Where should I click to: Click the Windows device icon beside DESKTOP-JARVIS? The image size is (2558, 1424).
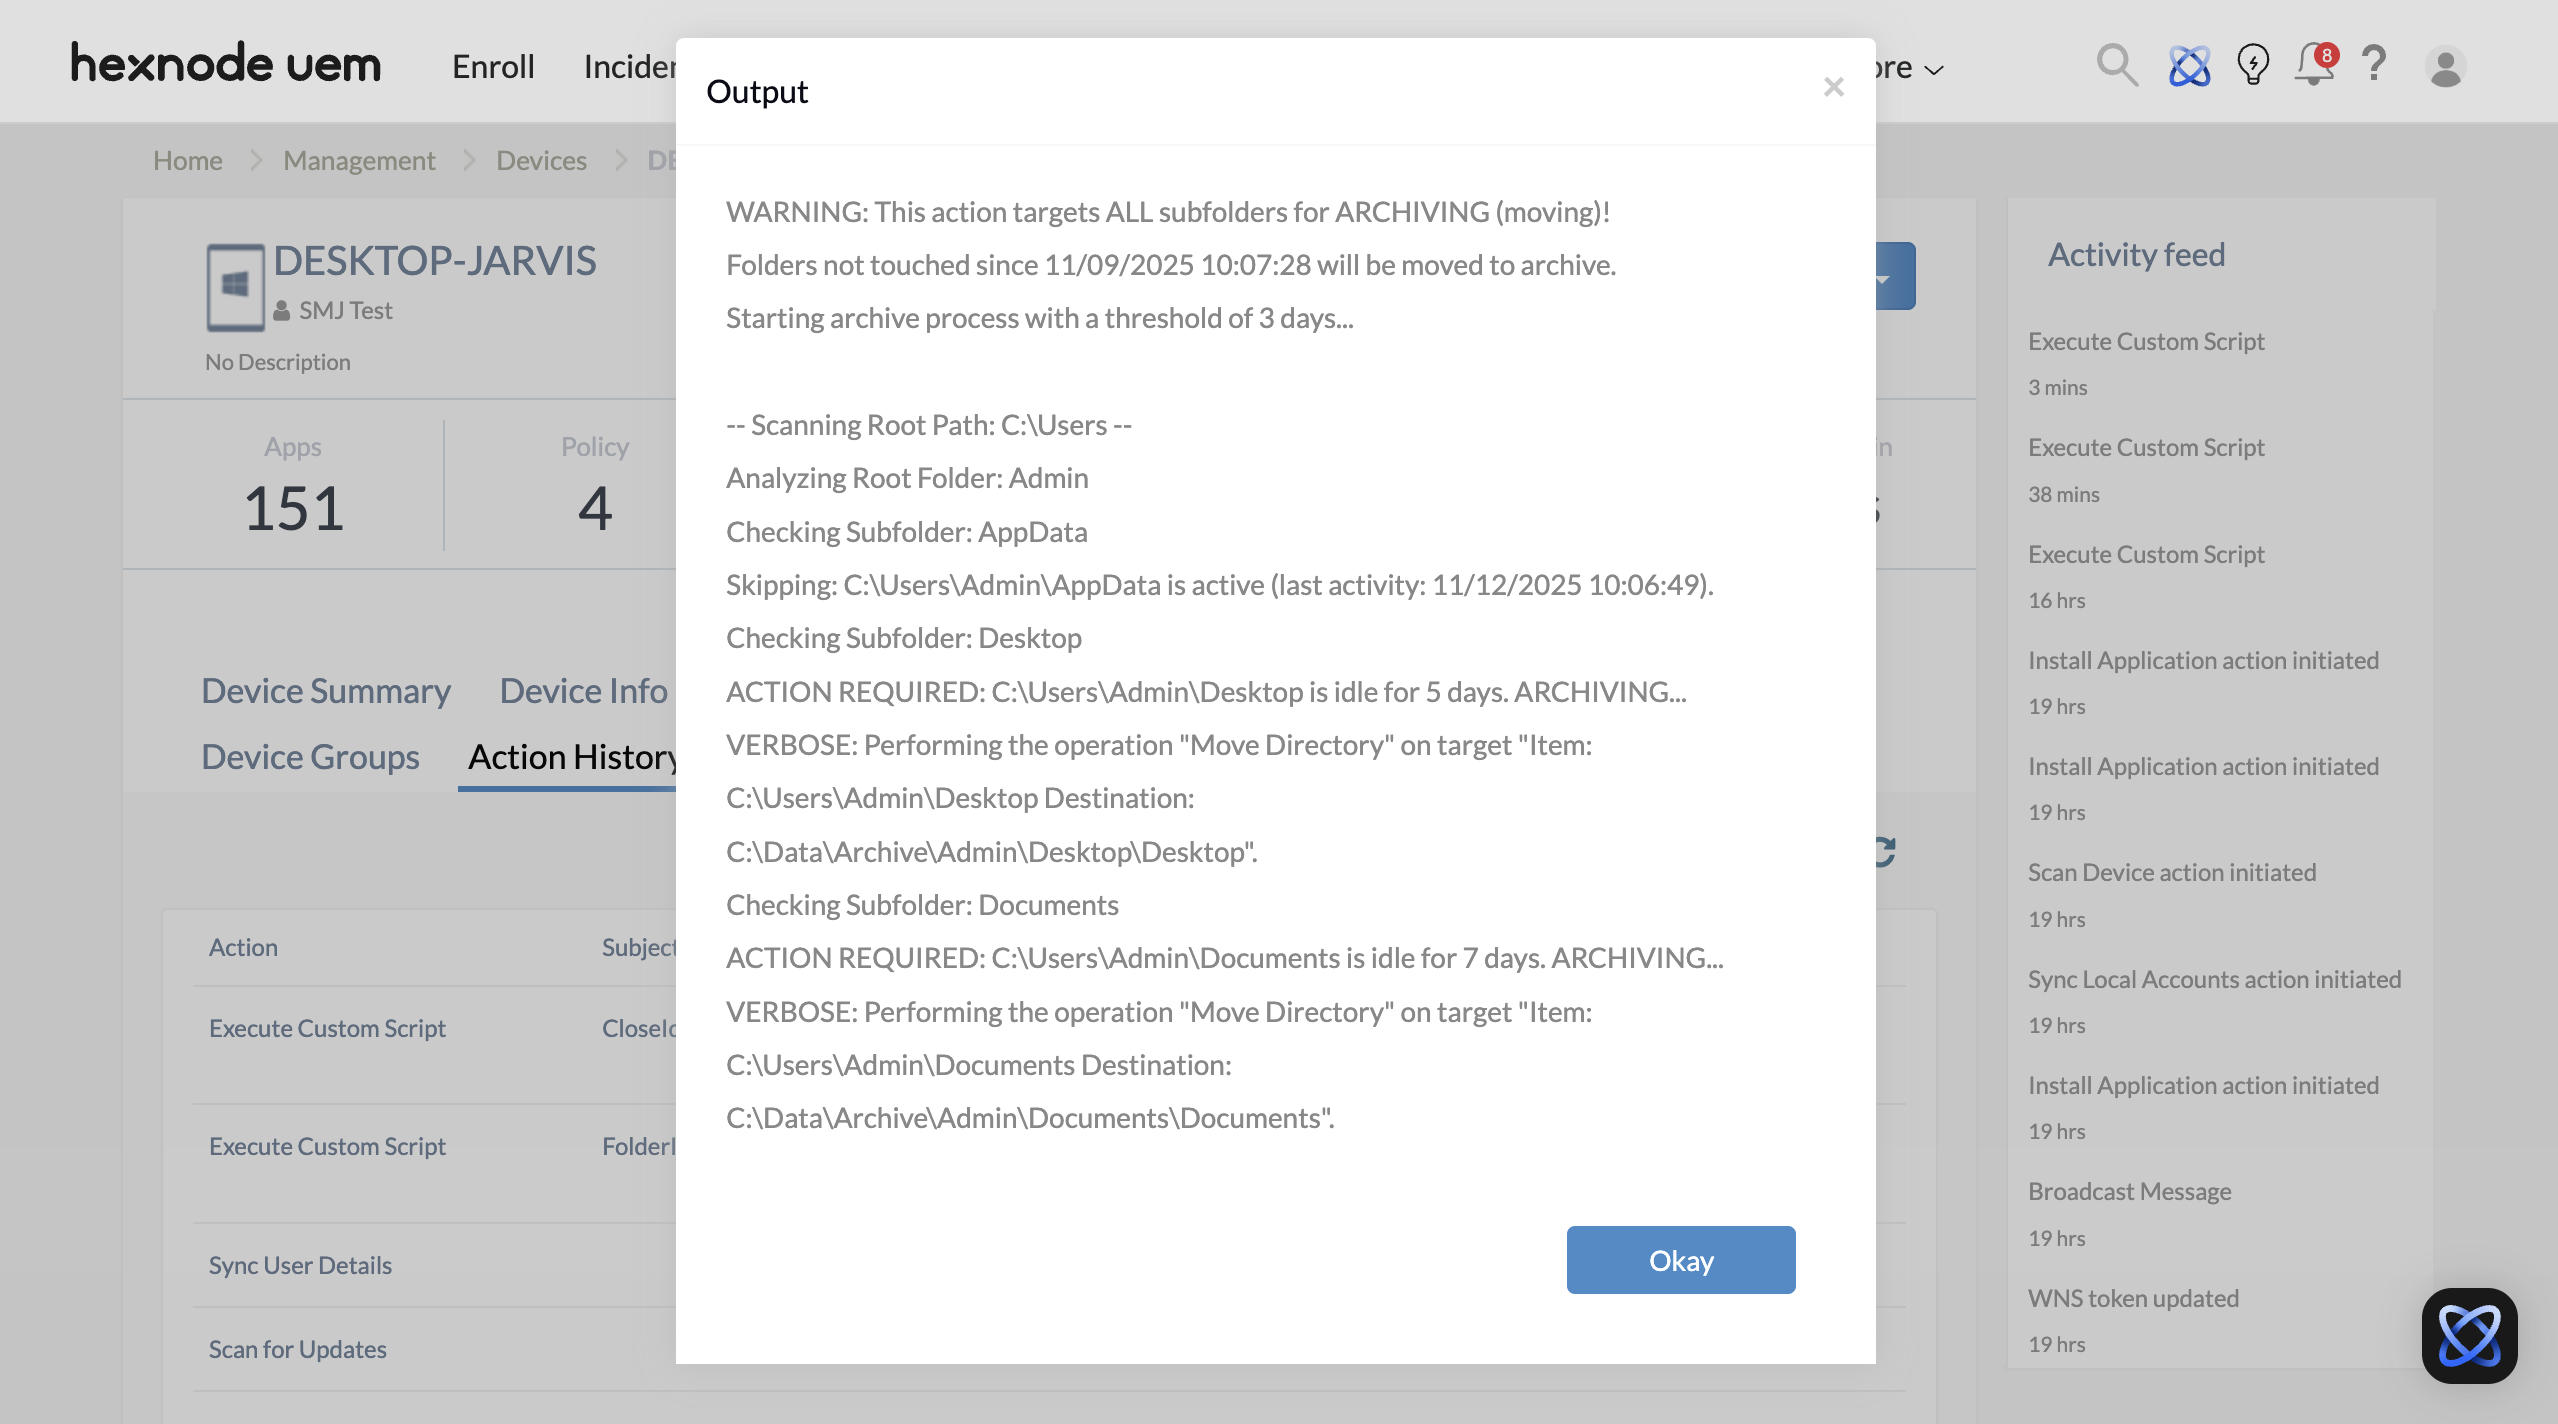click(x=235, y=287)
